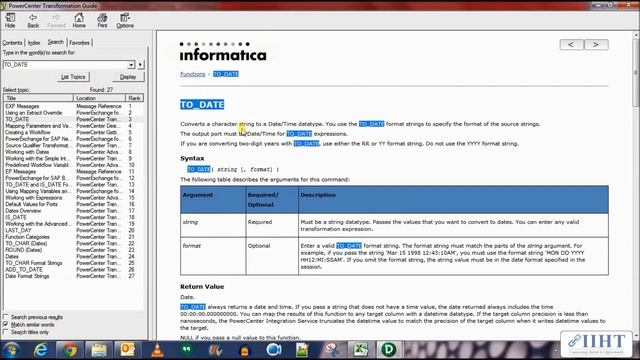Select the Search tab
This screenshot has width=640, height=360.
[56, 42]
